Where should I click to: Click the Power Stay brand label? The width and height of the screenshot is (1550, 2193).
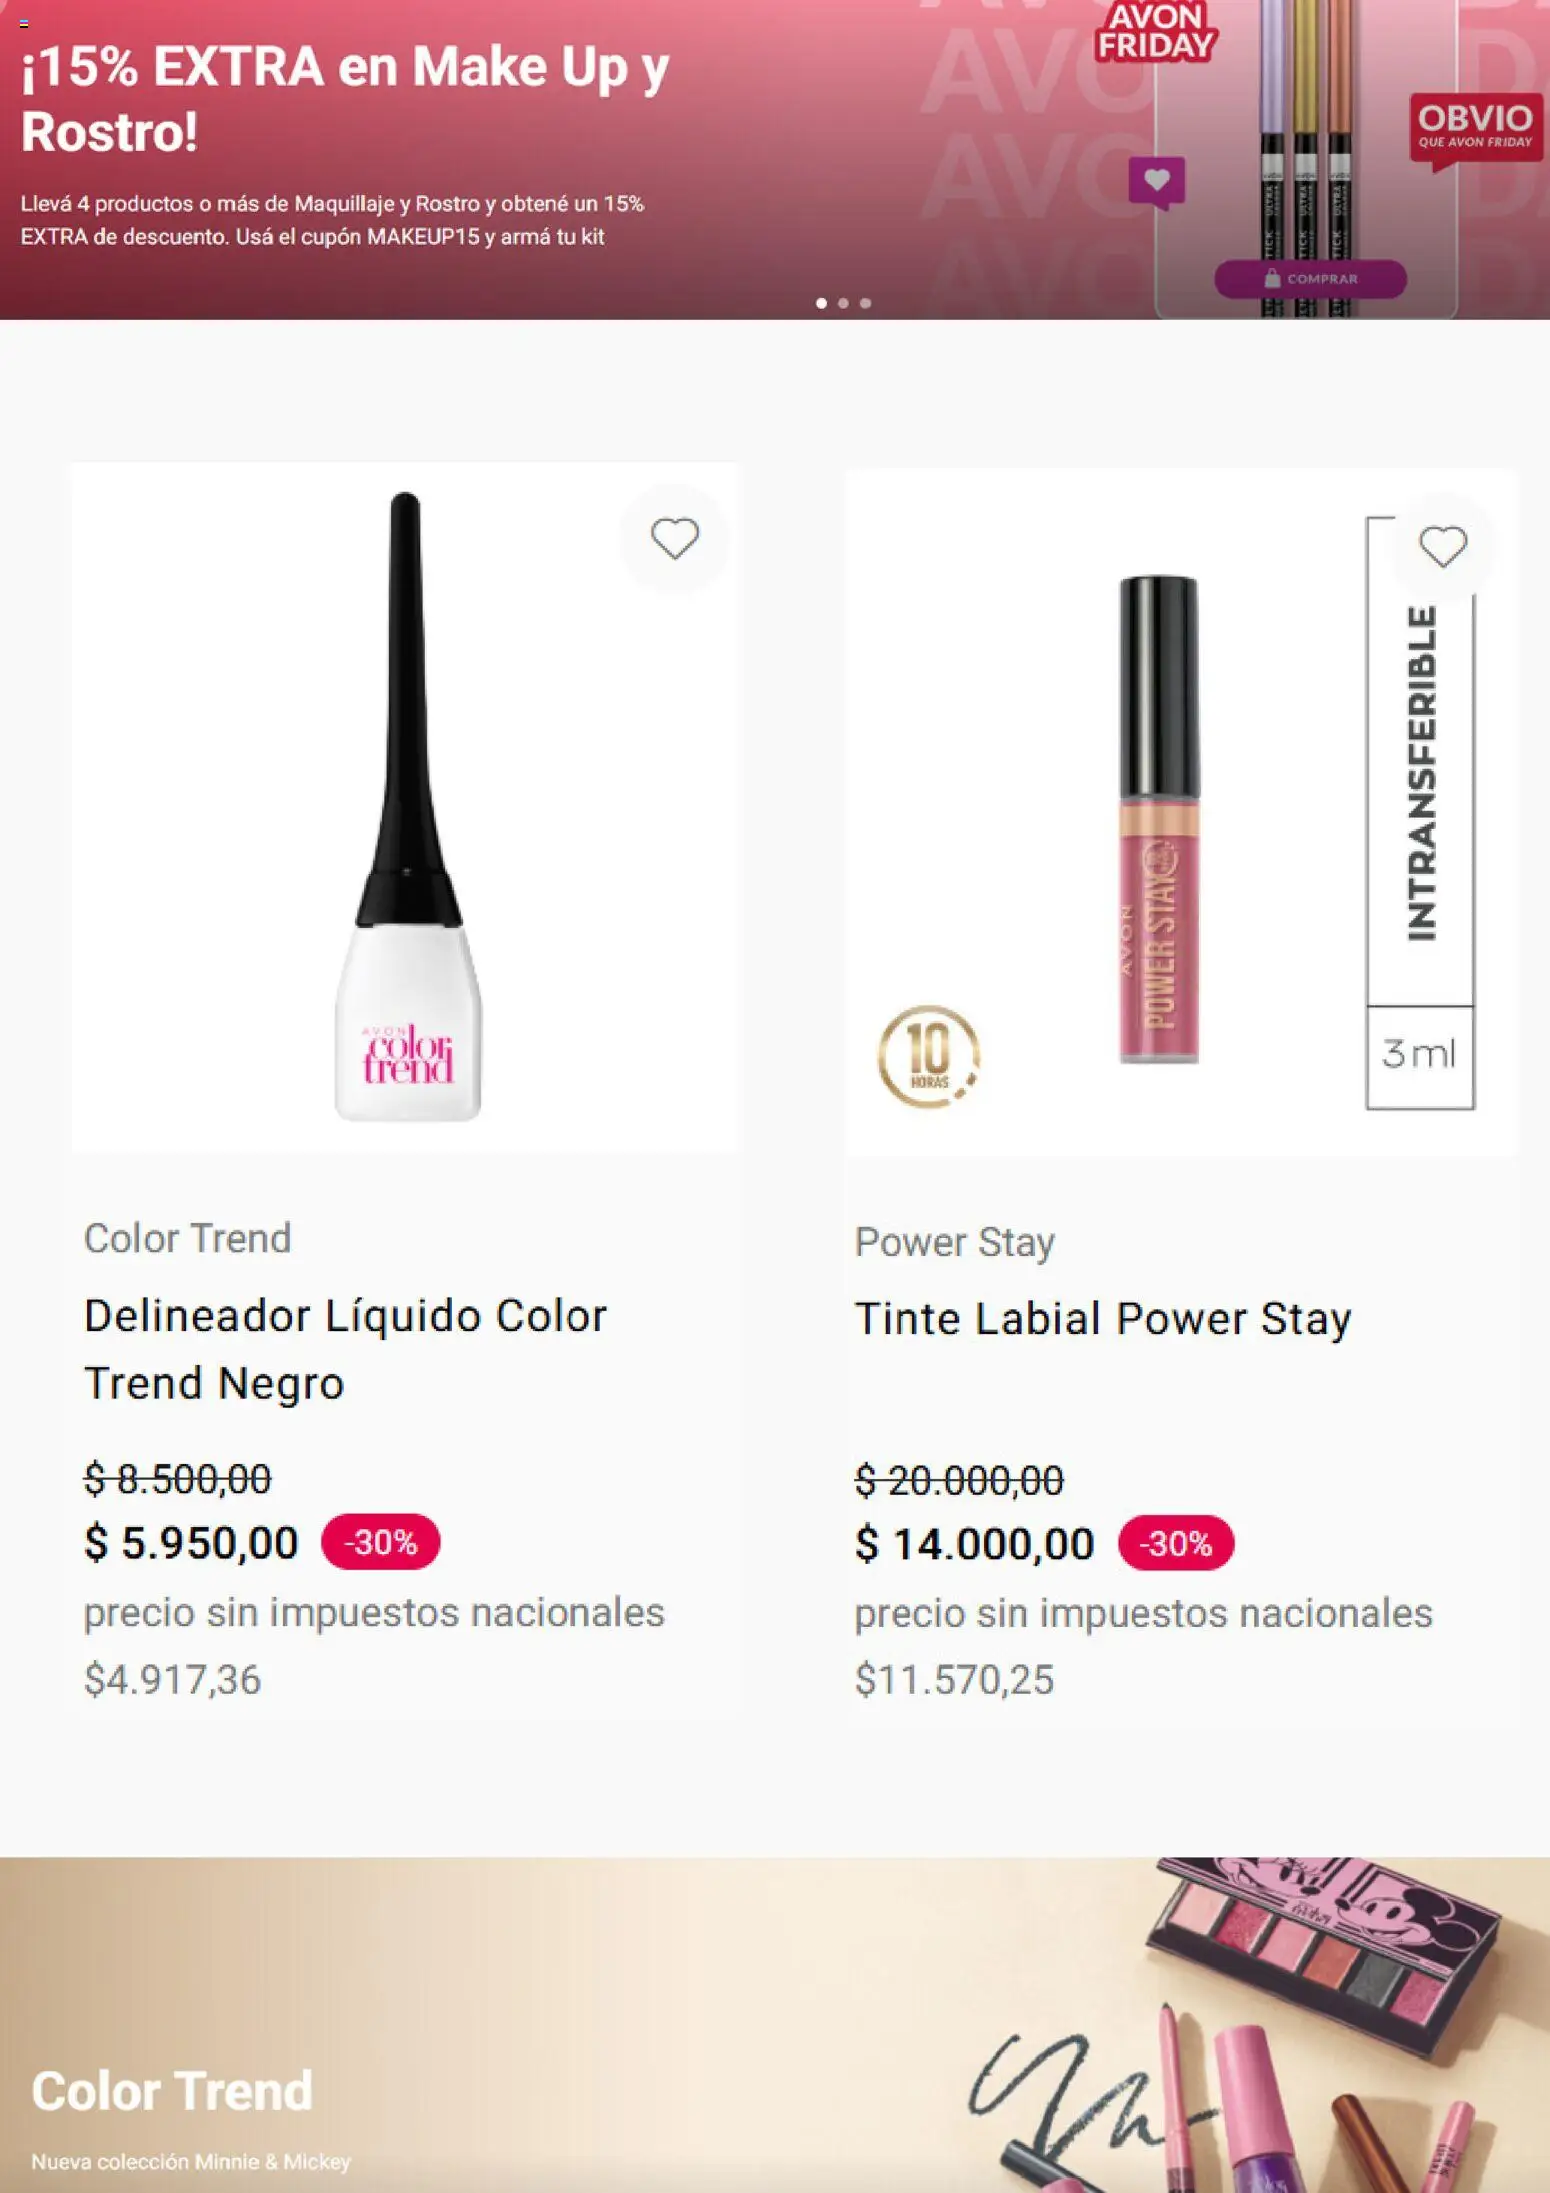953,1241
